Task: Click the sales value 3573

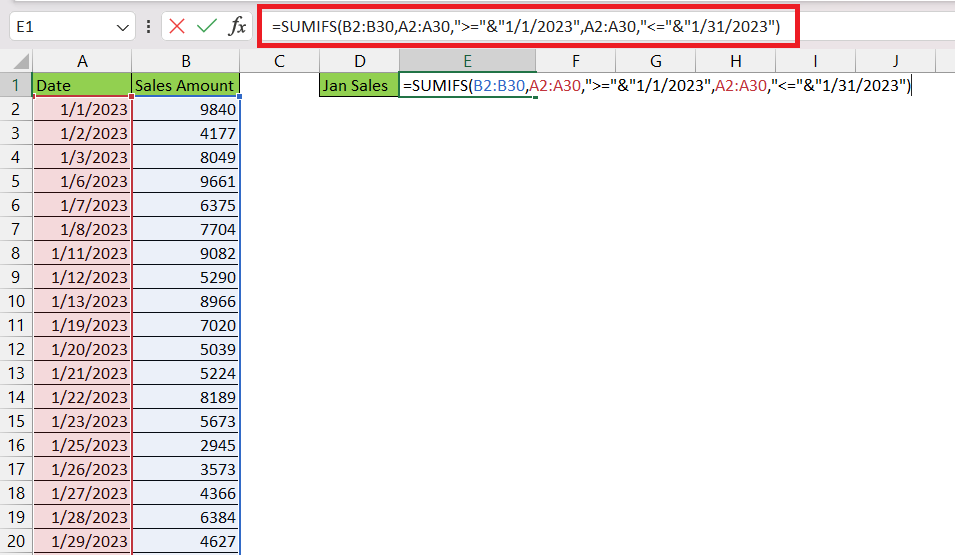Action: (x=186, y=469)
